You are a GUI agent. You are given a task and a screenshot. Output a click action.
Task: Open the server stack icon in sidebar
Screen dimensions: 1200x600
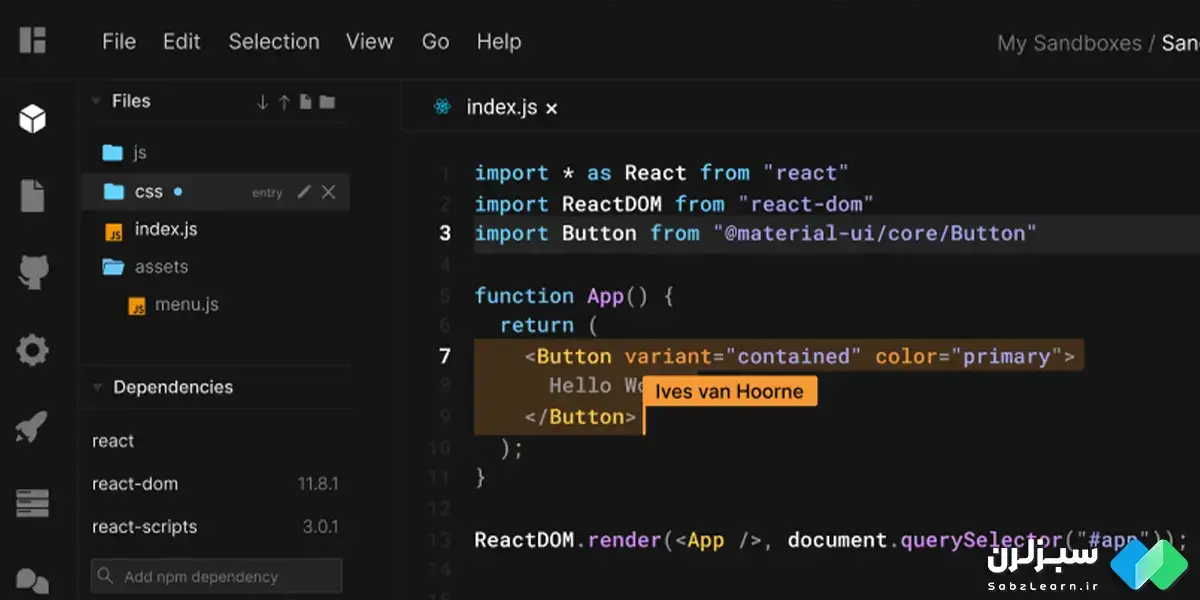coord(33,503)
